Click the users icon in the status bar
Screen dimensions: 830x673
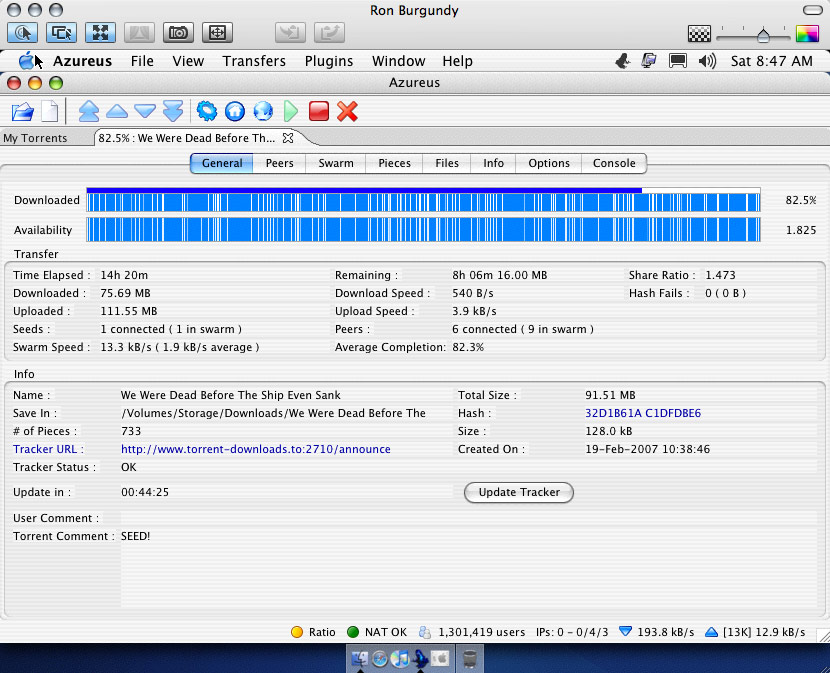pyautogui.click(x=425, y=632)
